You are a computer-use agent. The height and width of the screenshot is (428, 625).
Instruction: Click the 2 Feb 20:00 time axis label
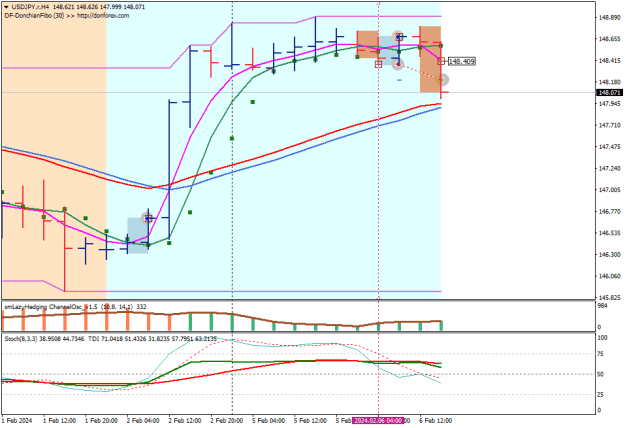(227, 421)
